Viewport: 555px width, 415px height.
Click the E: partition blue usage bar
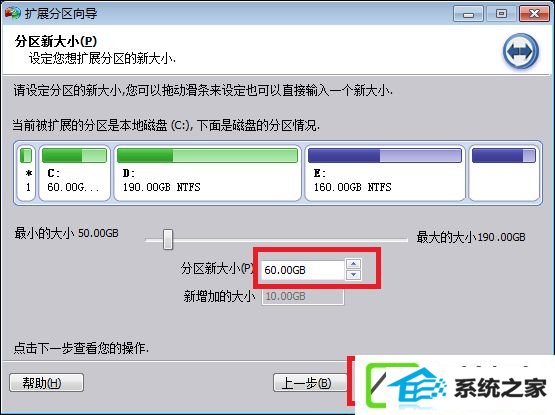385,155
